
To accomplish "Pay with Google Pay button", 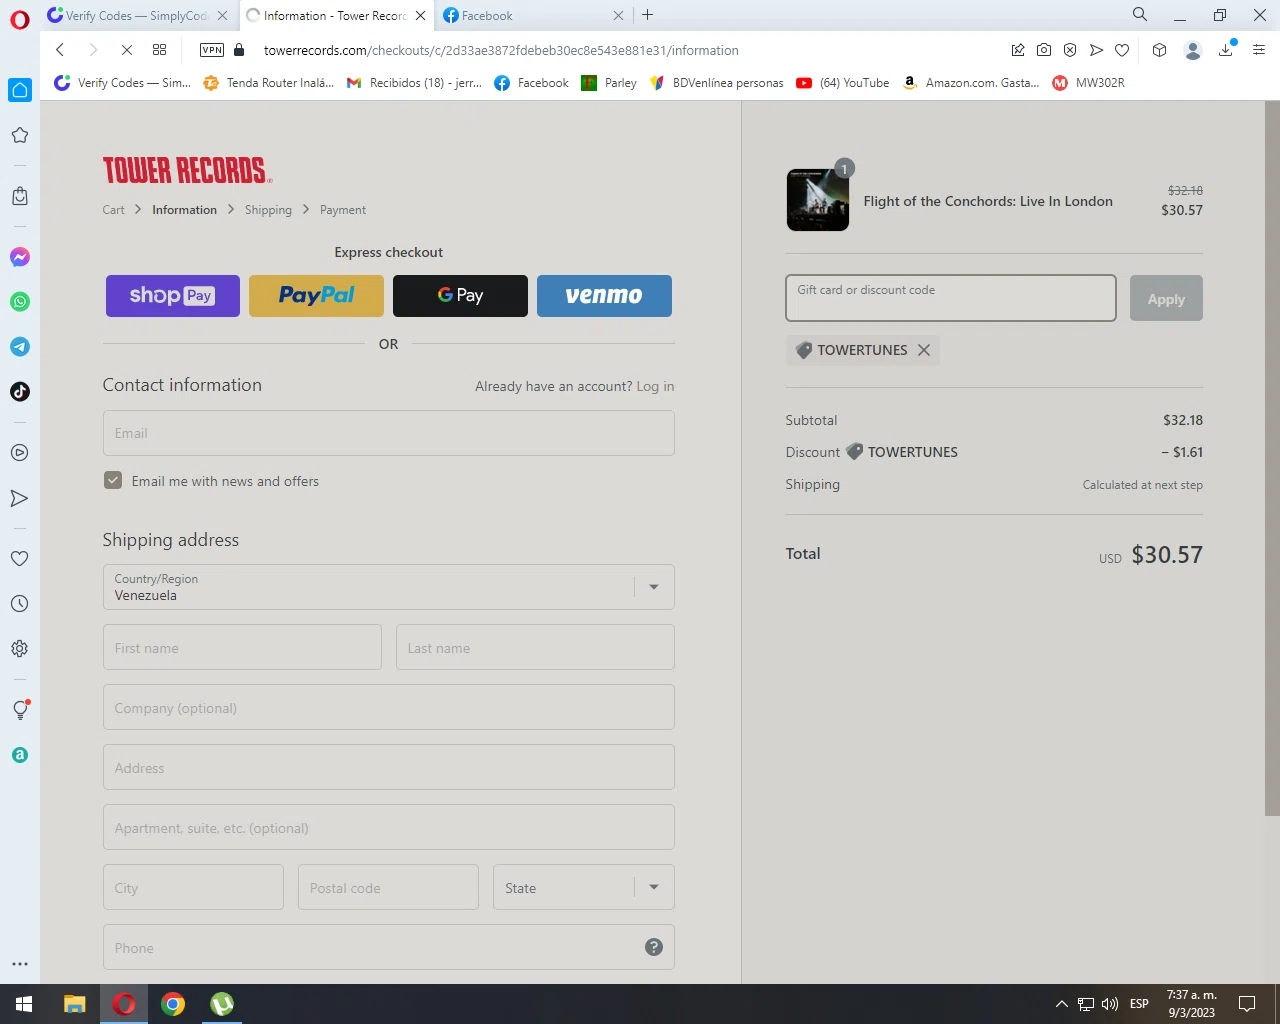I will click(460, 296).
